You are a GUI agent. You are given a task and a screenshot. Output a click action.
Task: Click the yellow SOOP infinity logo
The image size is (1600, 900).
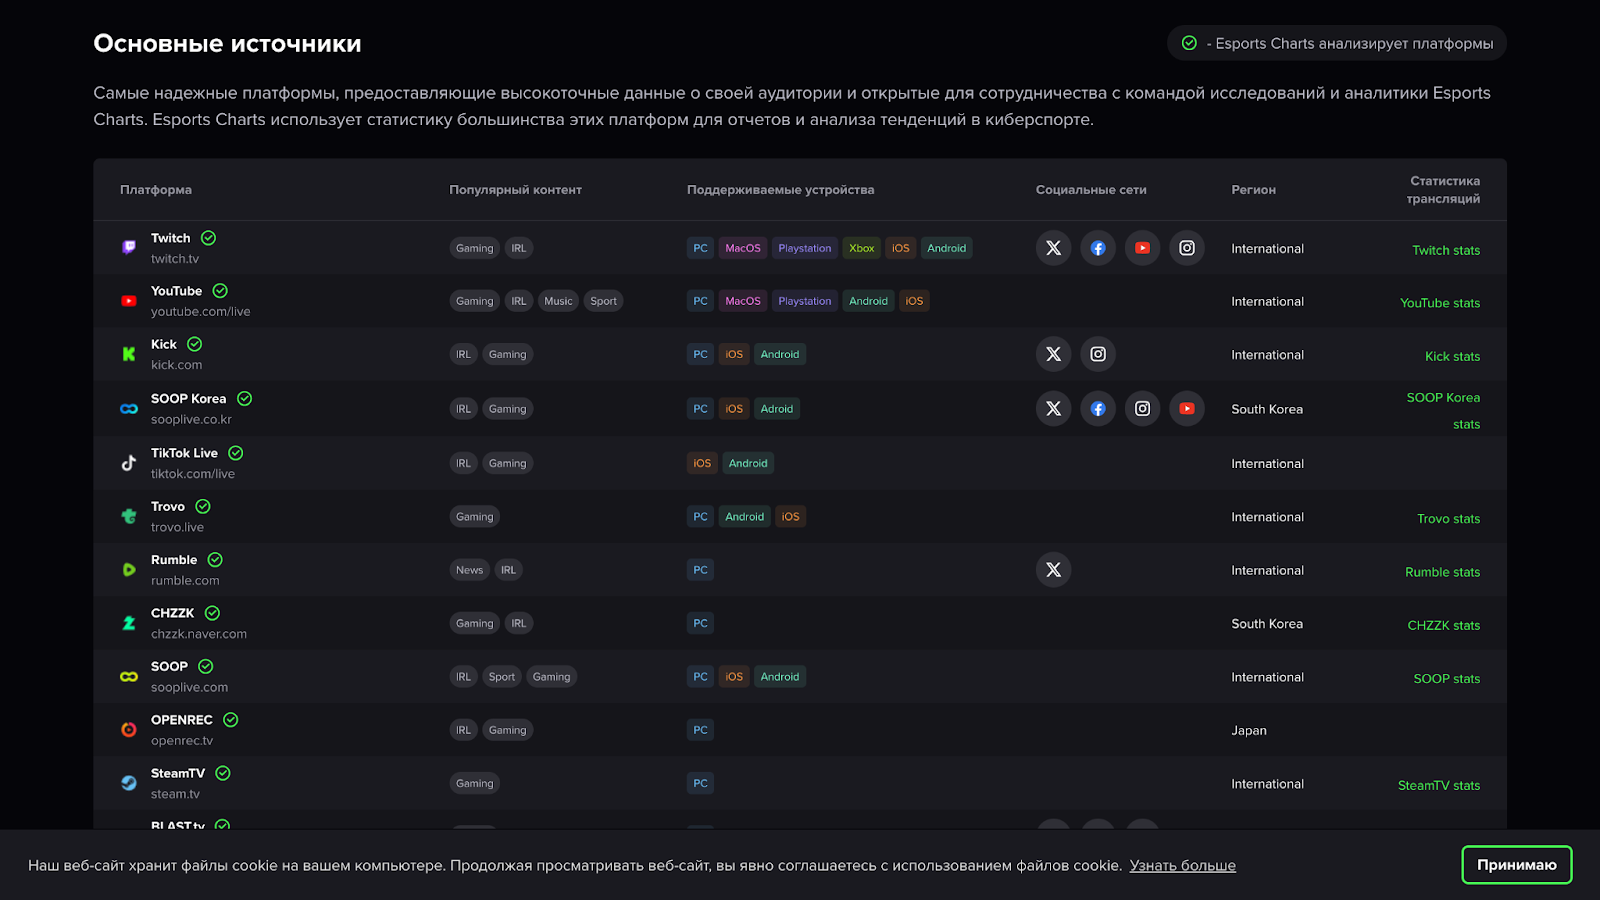[129, 677]
